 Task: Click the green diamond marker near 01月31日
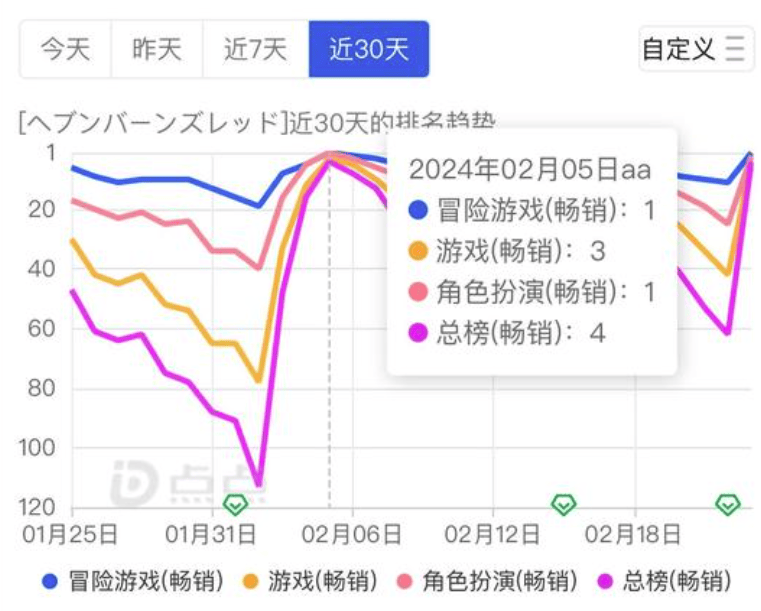point(235,504)
